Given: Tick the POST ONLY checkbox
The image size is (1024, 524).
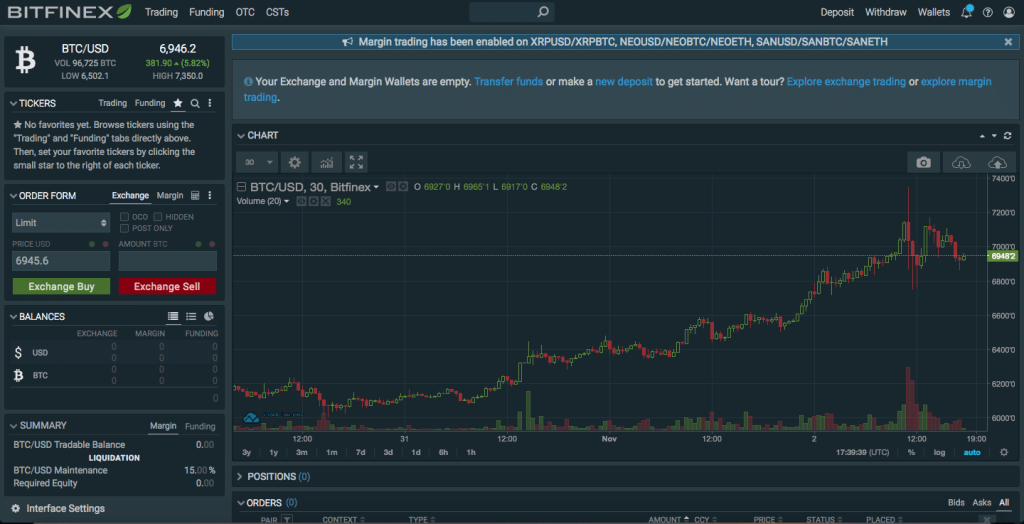Looking at the screenshot, I should (124, 228).
